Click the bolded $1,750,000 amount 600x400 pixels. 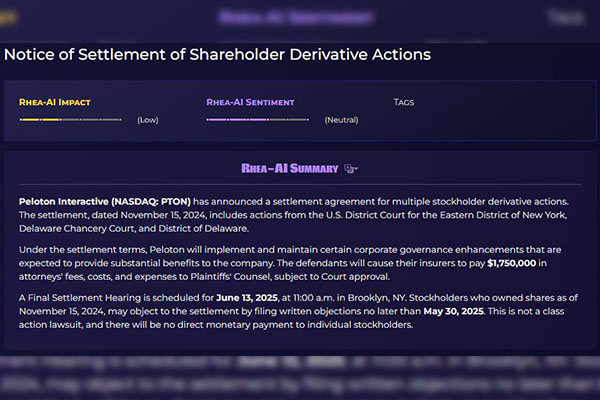point(512,263)
